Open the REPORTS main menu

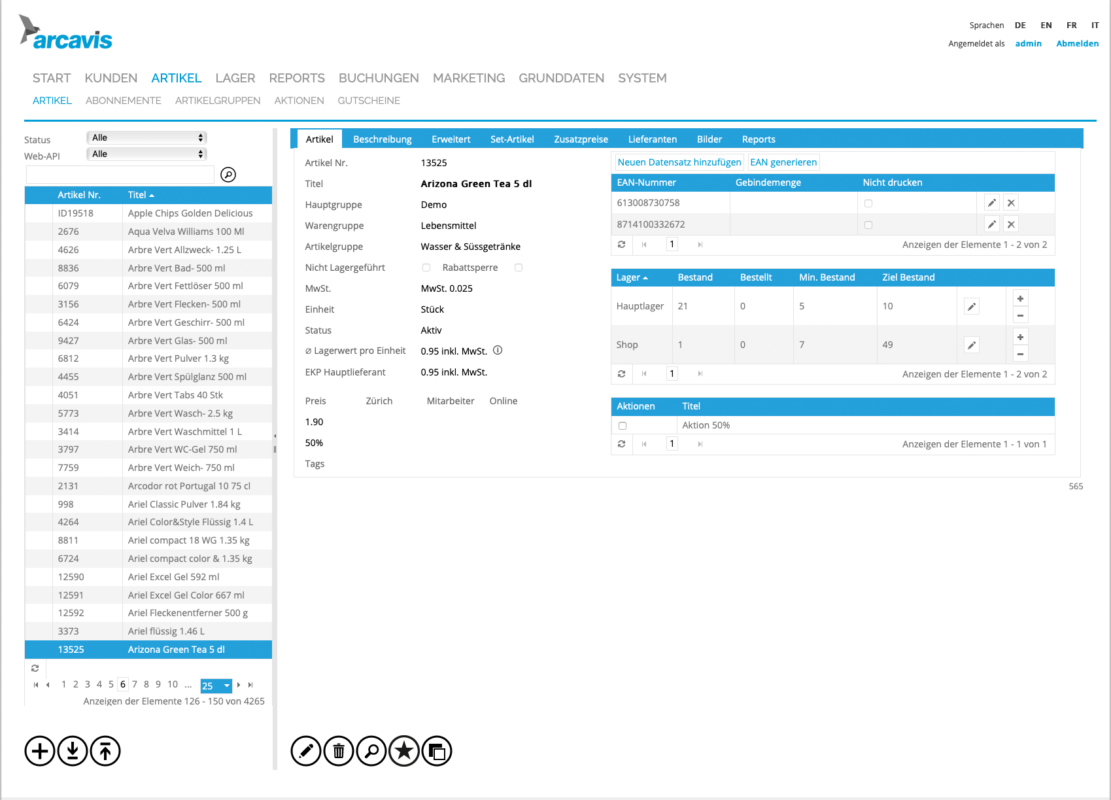click(297, 78)
